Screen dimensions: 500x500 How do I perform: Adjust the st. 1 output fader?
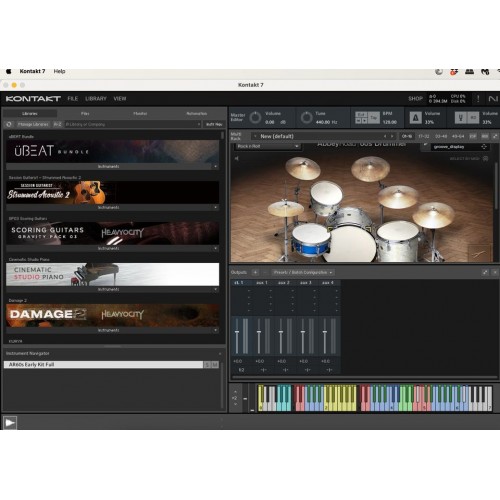[x=237, y=333]
